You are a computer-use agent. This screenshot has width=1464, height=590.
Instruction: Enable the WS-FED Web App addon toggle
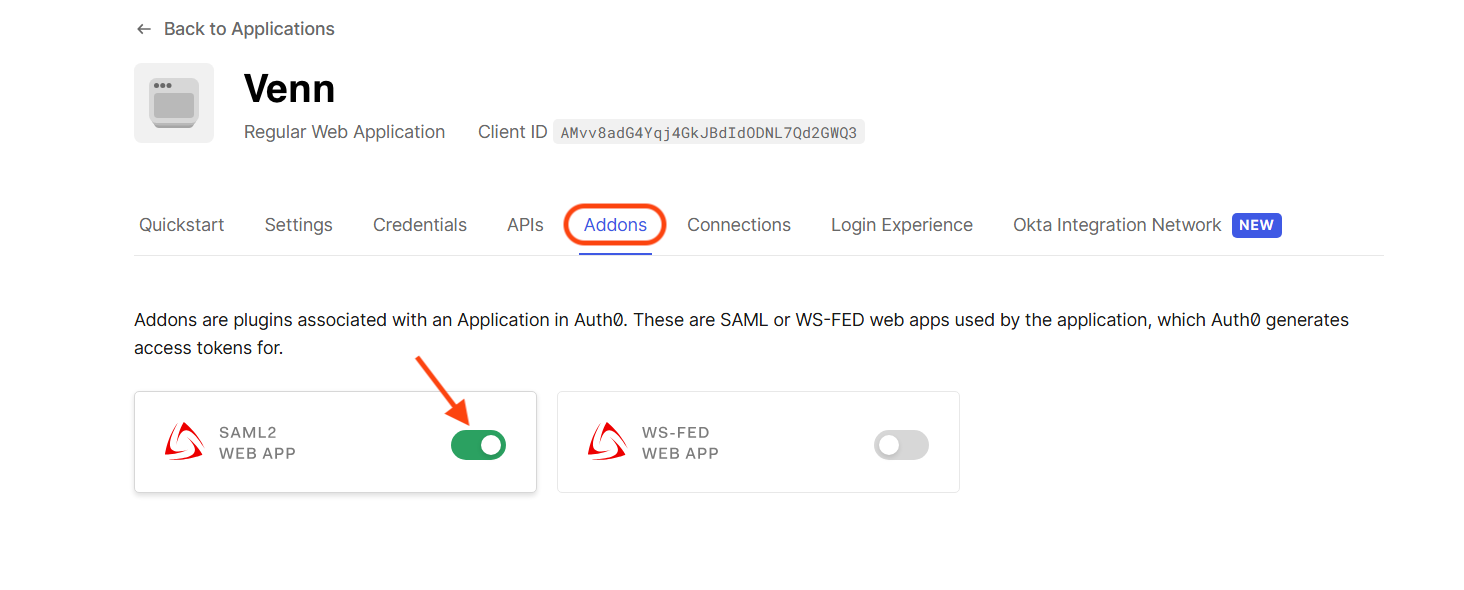(900, 444)
